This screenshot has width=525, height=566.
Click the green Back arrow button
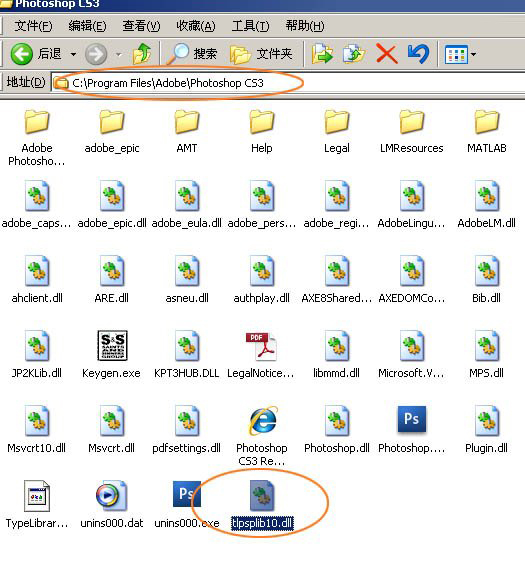[22, 54]
